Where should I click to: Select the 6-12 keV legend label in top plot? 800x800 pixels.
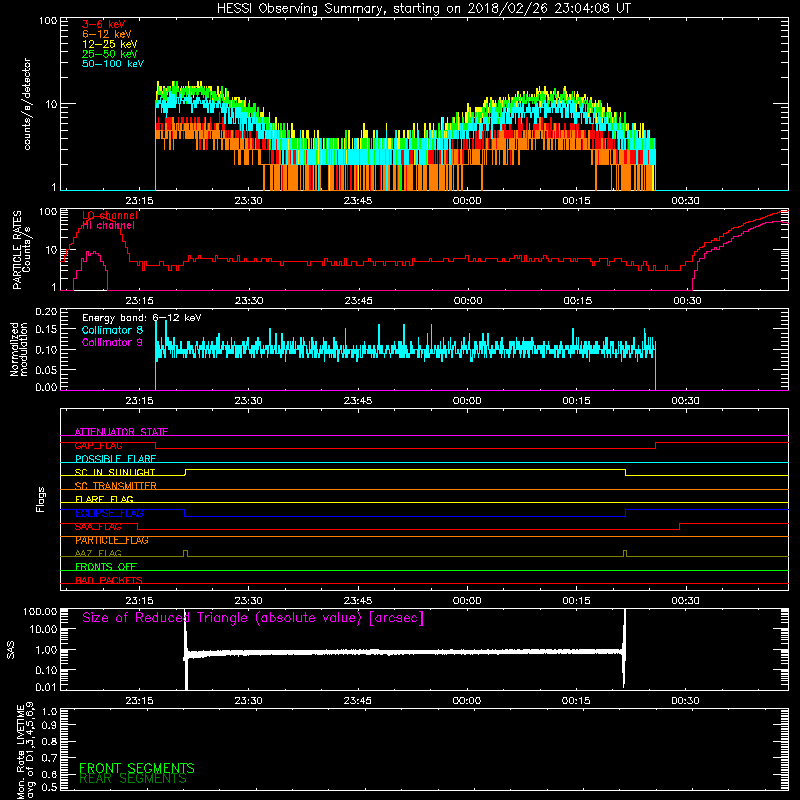[x=107, y=34]
